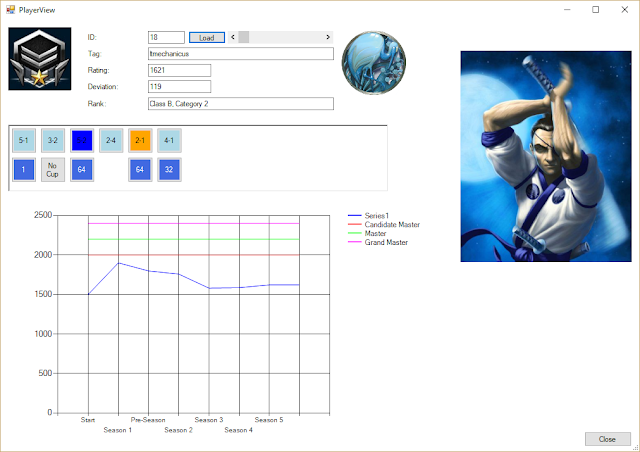Click the orange 2-1 result tile
Screen dimensions: 640x452
click(140, 140)
